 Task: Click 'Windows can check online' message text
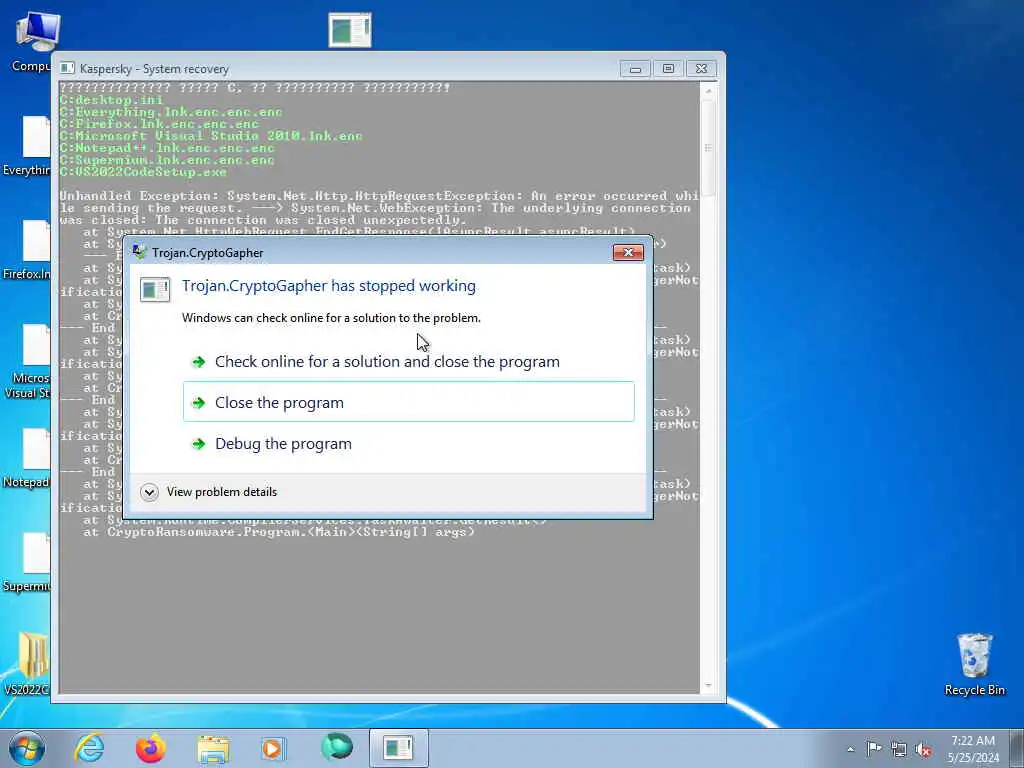pos(331,318)
